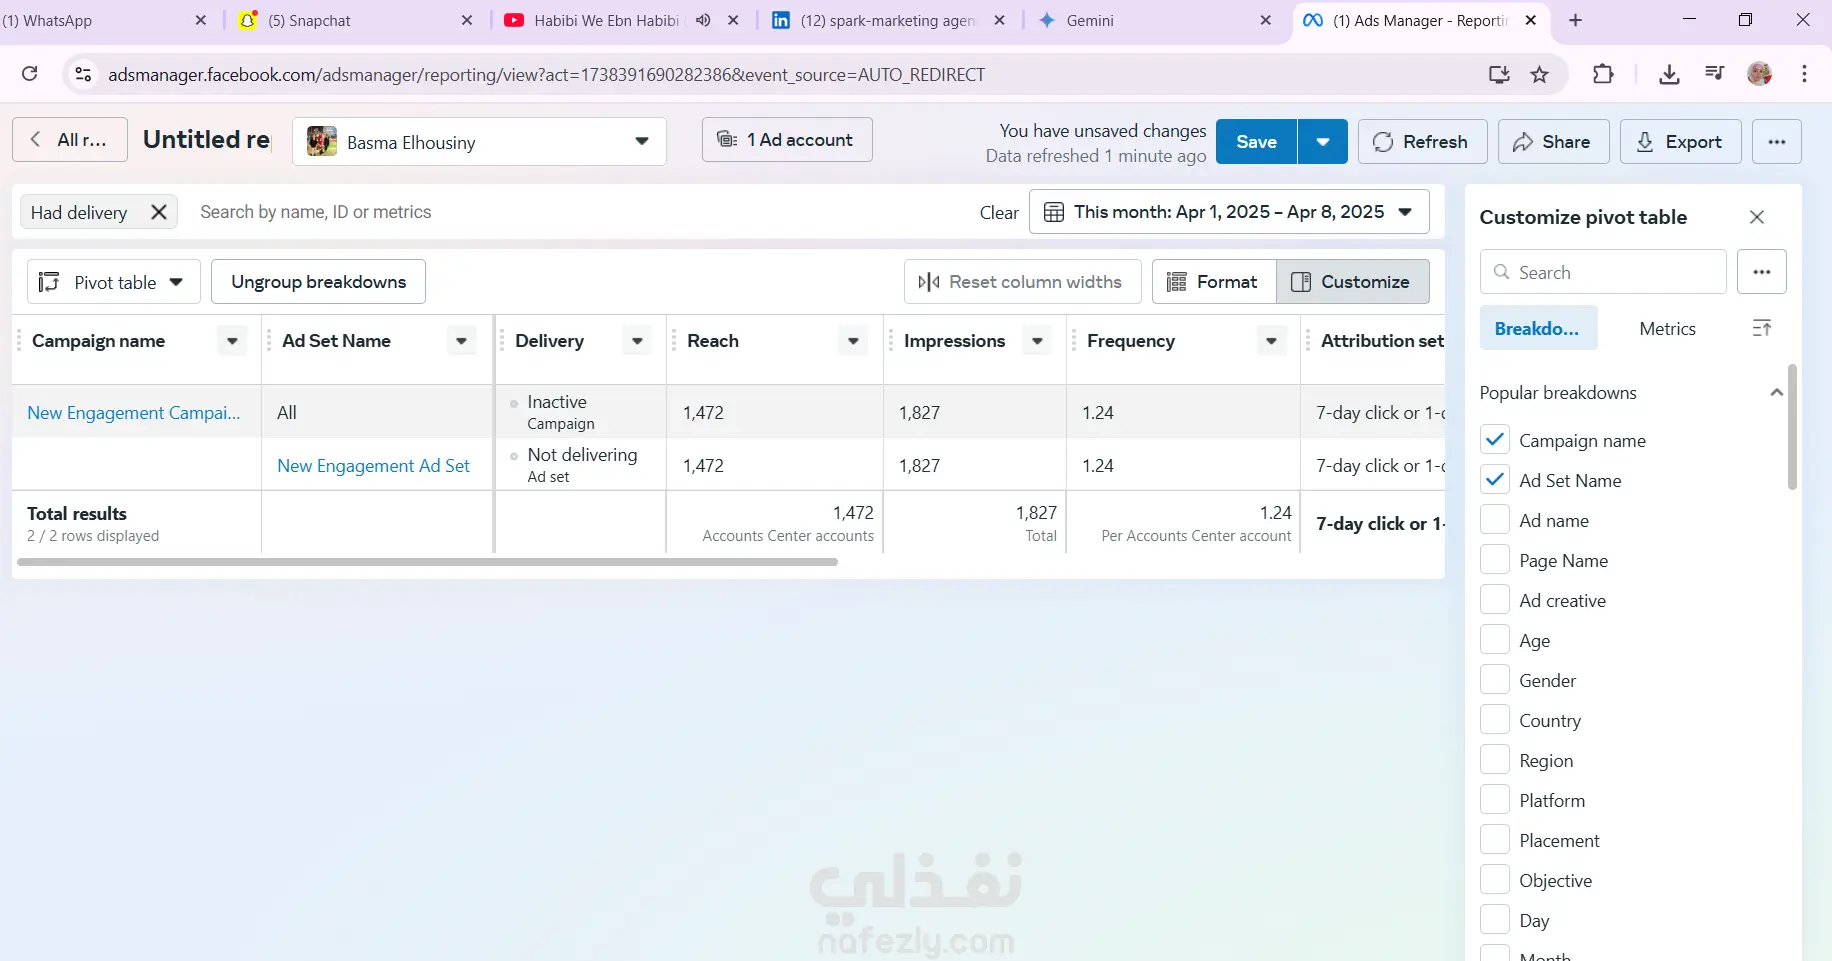Open the Basma Elhousiny account selector

click(x=480, y=142)
